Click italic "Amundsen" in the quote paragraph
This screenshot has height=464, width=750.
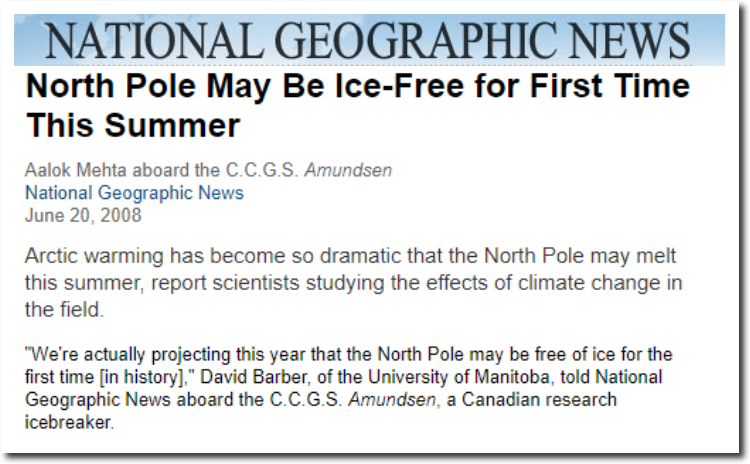(x=392, y=399)
